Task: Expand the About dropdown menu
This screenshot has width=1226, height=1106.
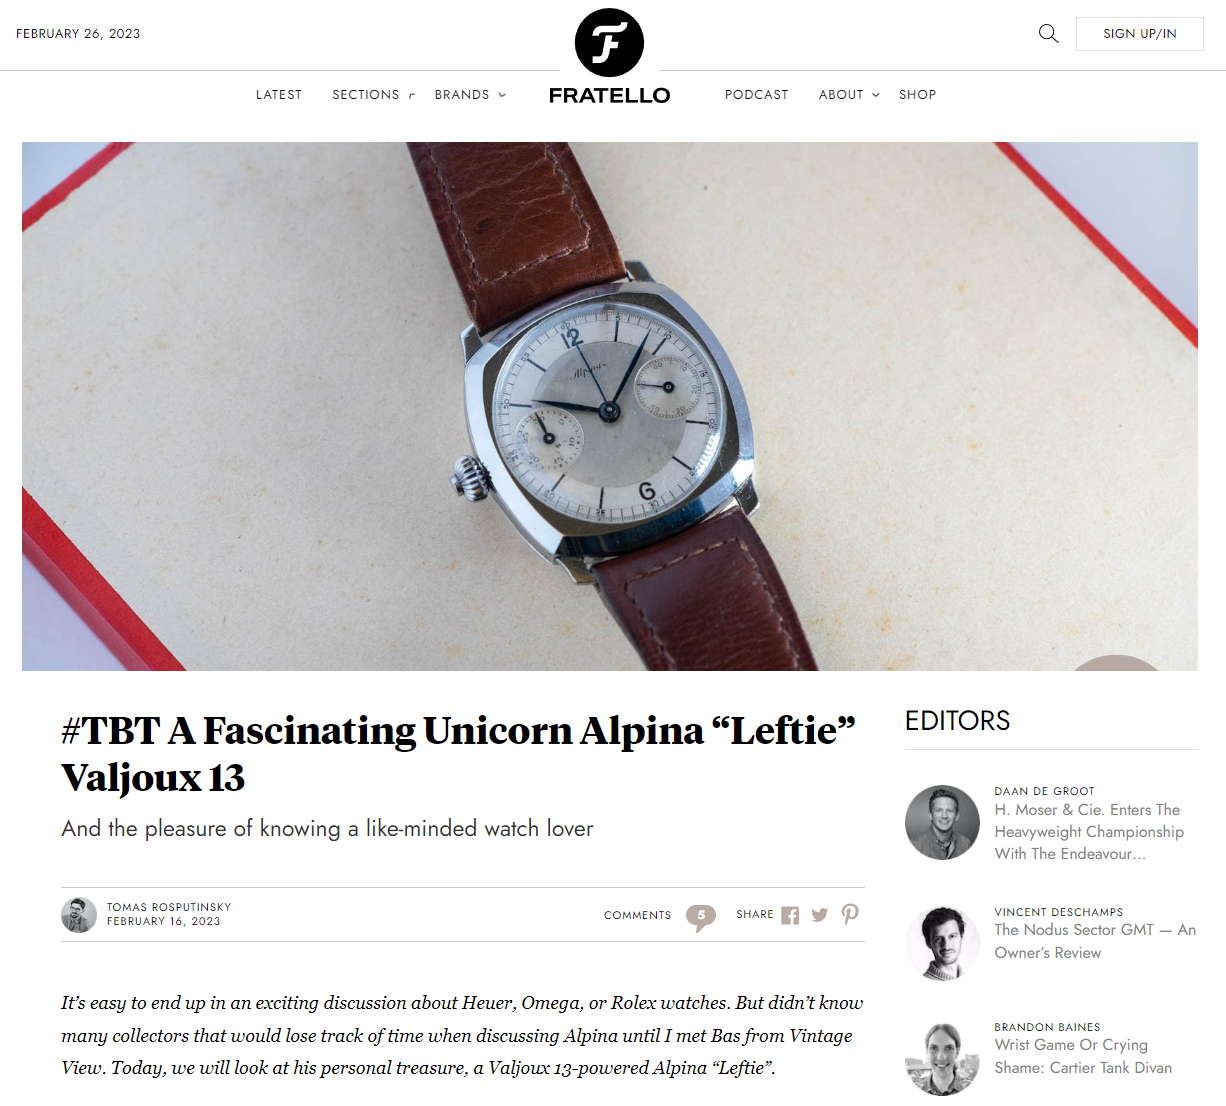Action: 849,95
